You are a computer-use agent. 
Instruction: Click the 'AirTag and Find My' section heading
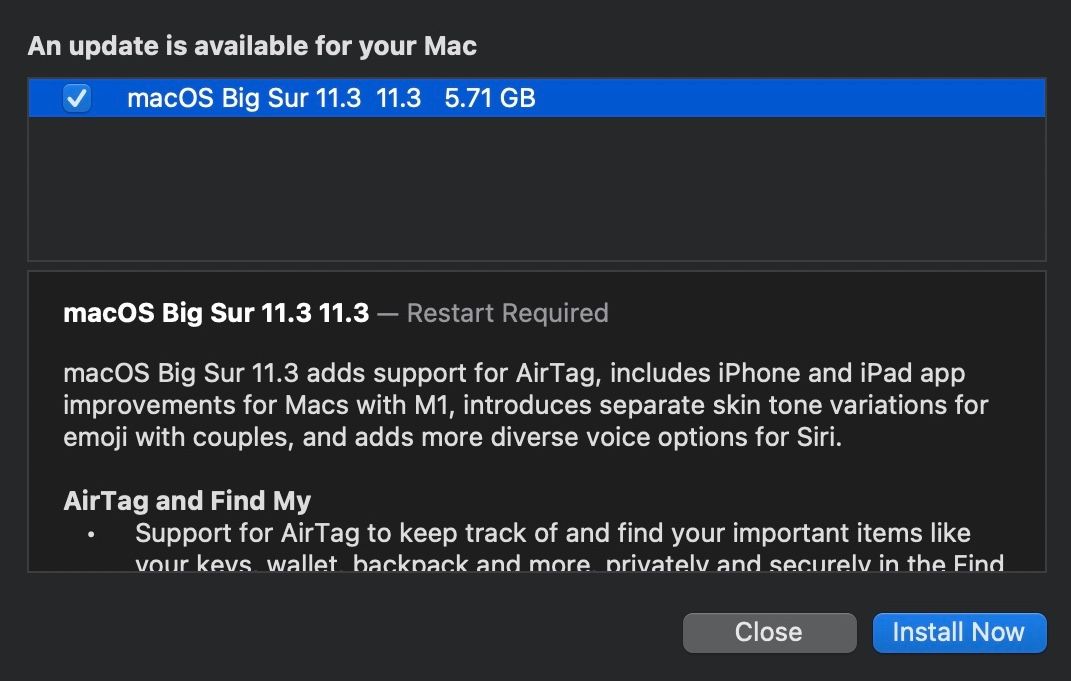pos(188,500)
